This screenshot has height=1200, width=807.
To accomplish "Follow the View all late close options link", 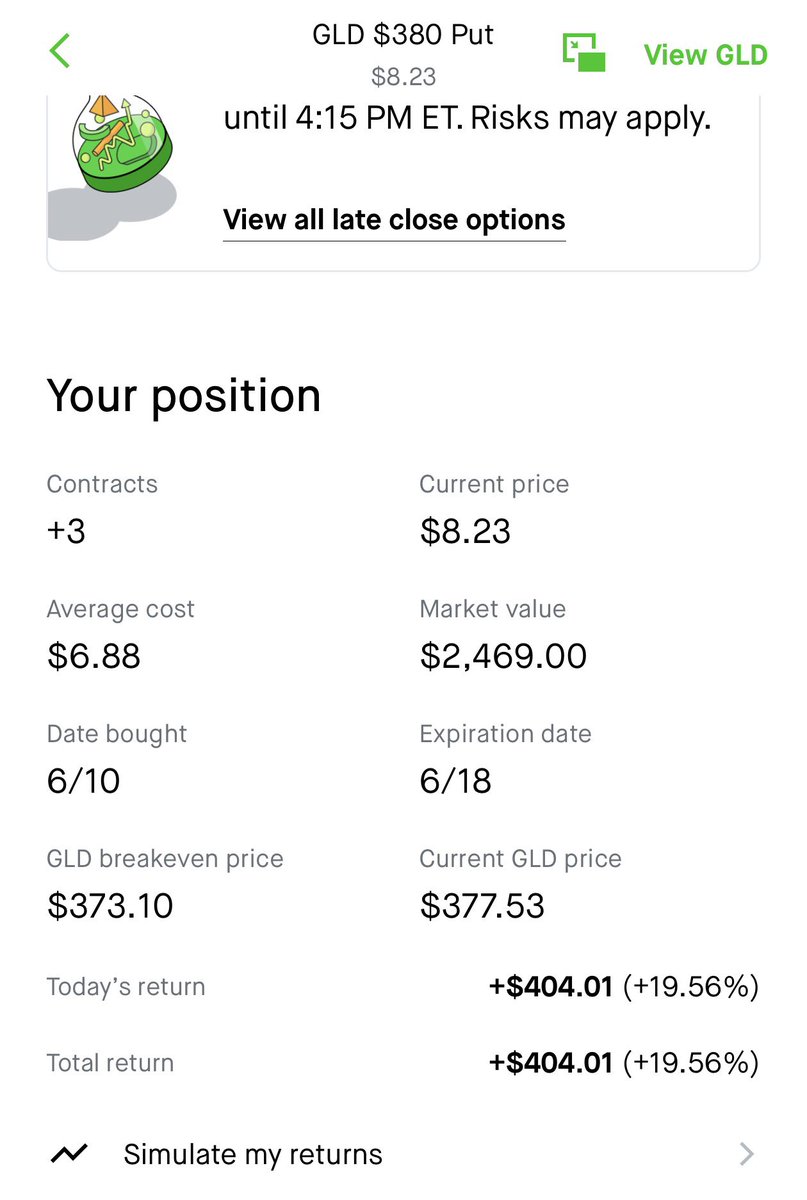I will (x=394, y=220).
